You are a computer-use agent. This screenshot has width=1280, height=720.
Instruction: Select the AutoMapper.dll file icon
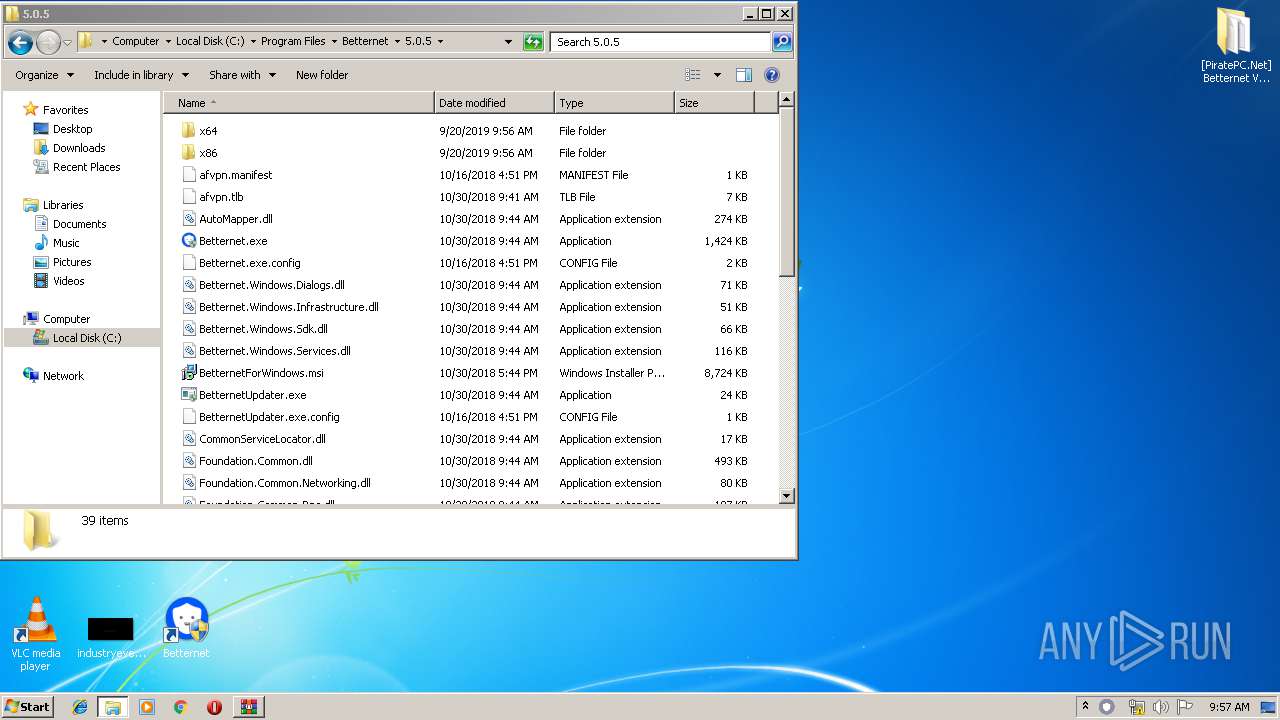pos(189,219)
